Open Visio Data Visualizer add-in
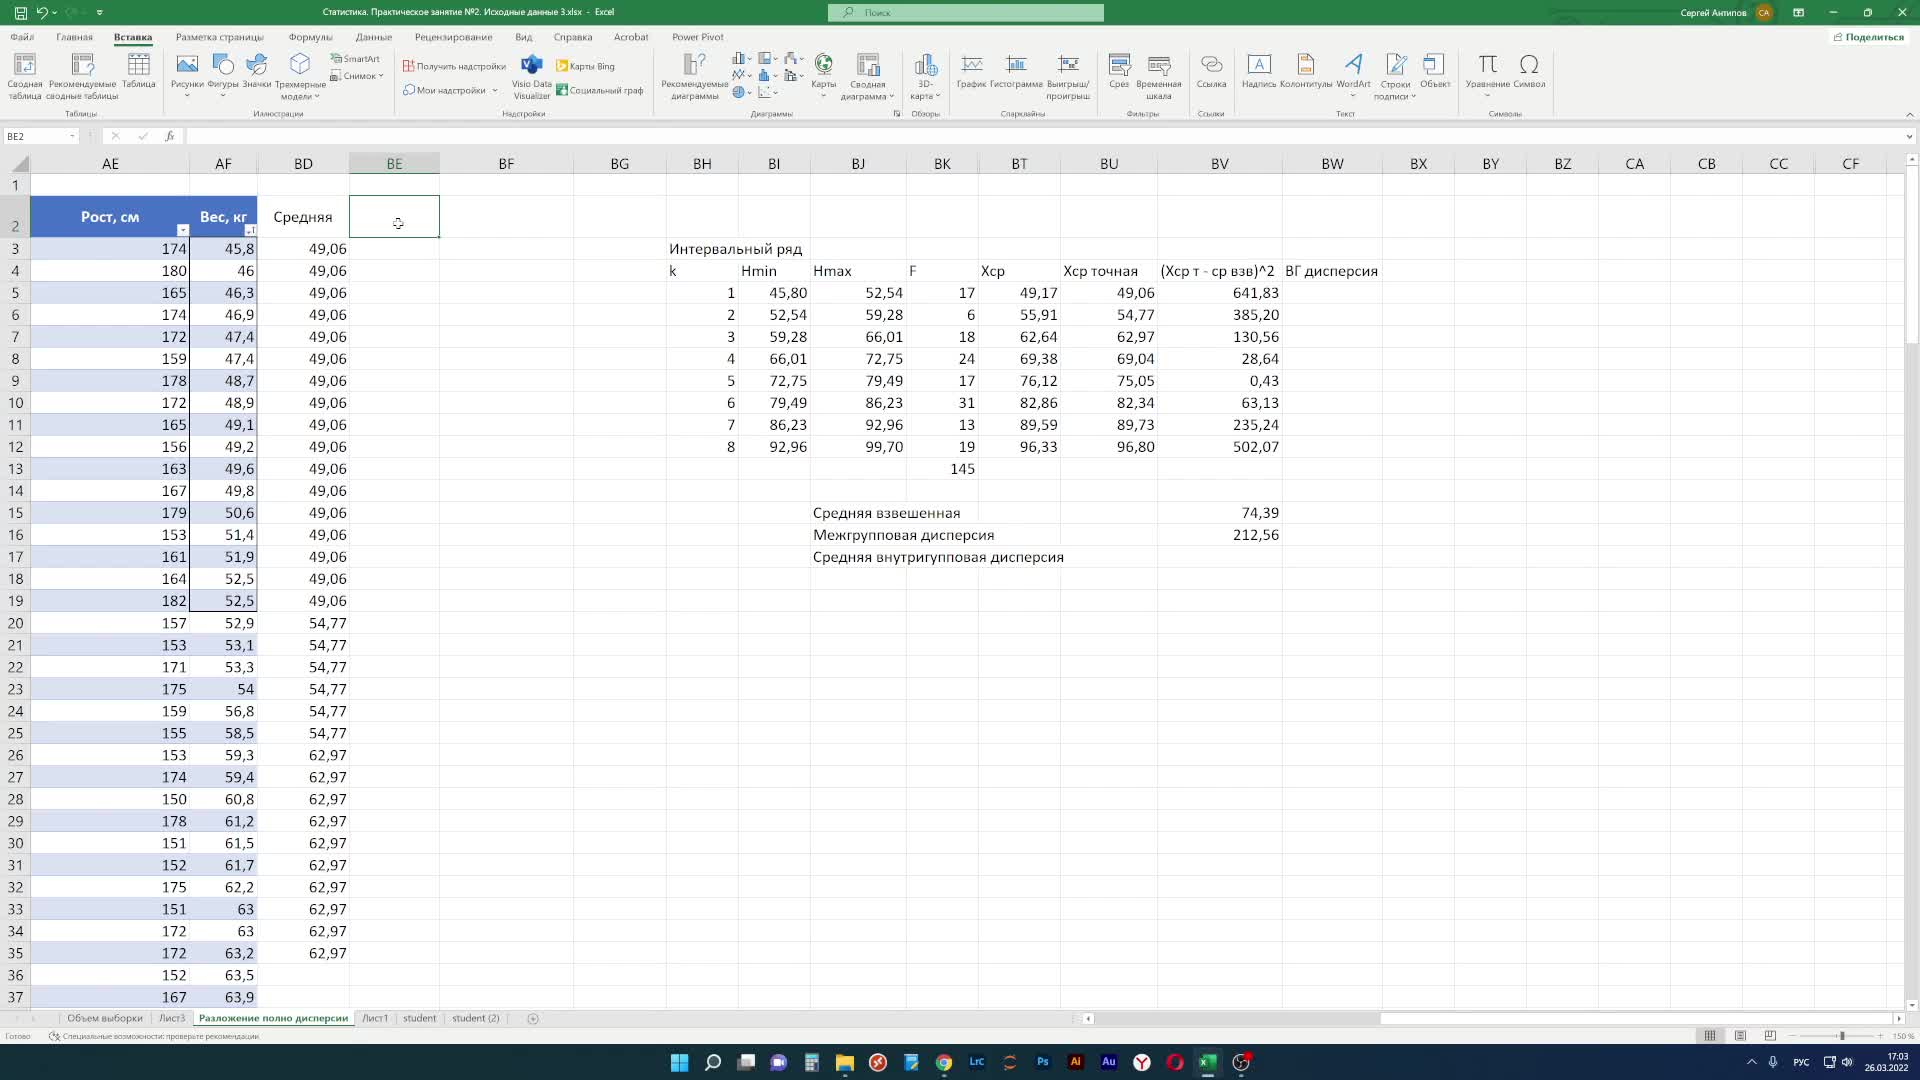This screenshot has height=1080, width=1920. [532, 76]
